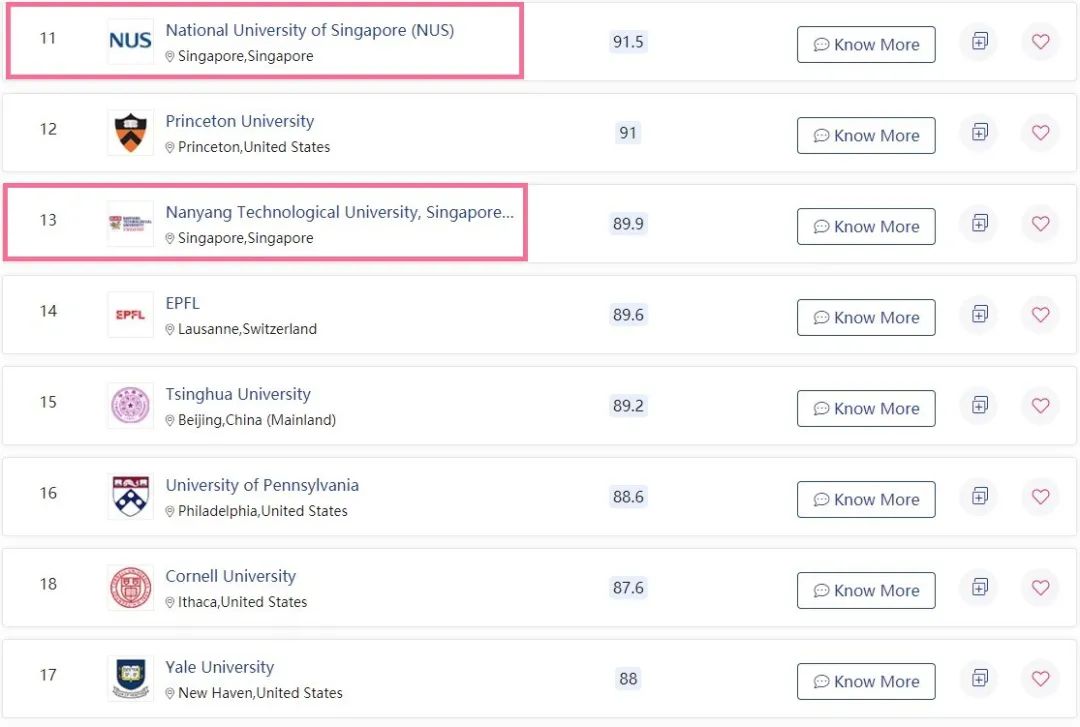Save Yale University with the heart icon
The height and width of the screenshot is (727, 1080).
pyautogui.click(x=1040, y=679)
